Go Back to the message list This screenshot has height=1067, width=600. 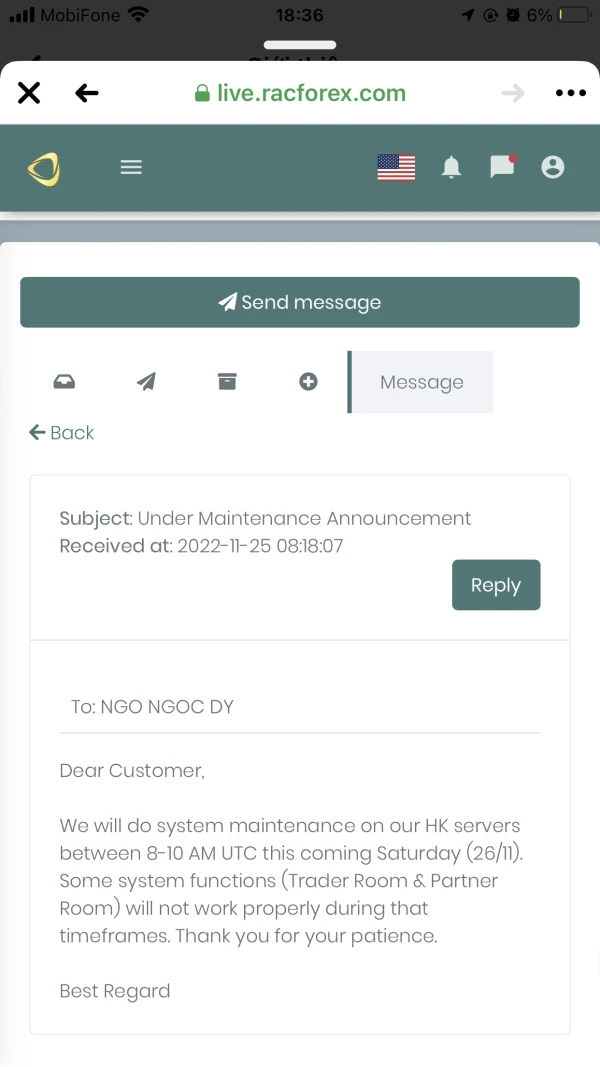coord(62,433)
